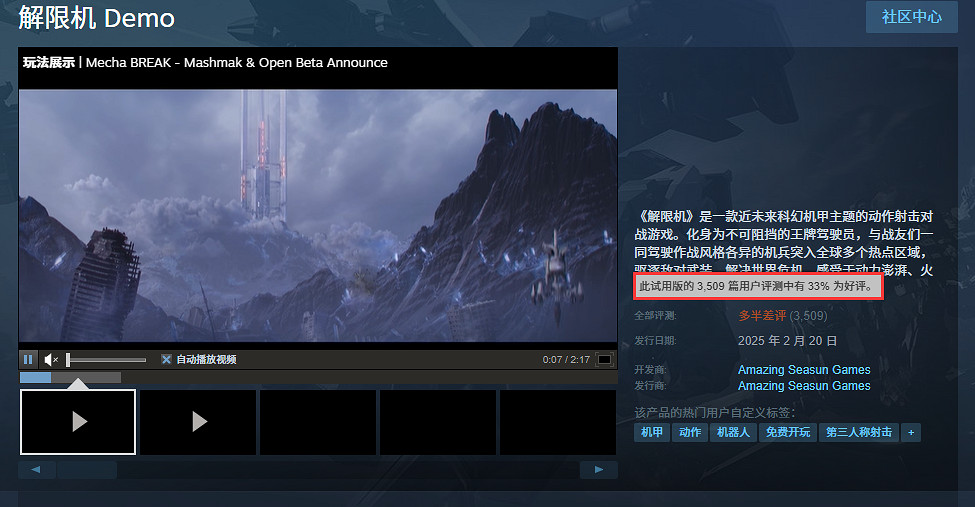
Task: Adjust the video volume slider
Action: 106,360
